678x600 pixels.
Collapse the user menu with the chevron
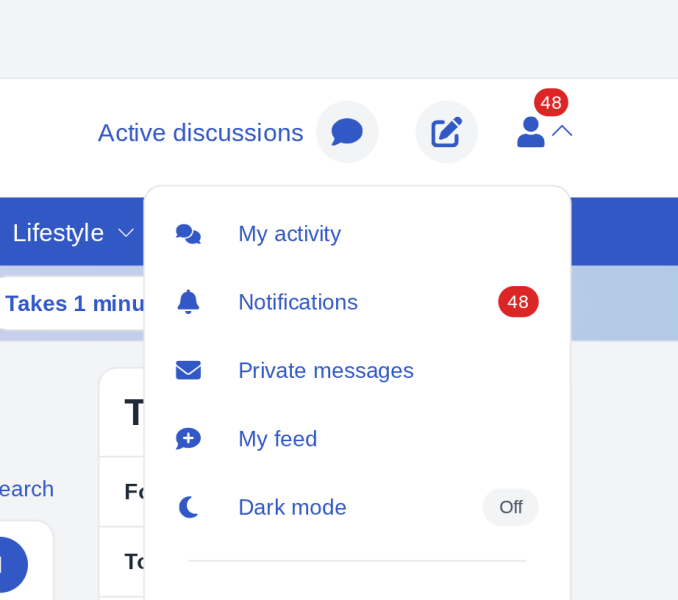pyautogui.click(x=562, y=131)
